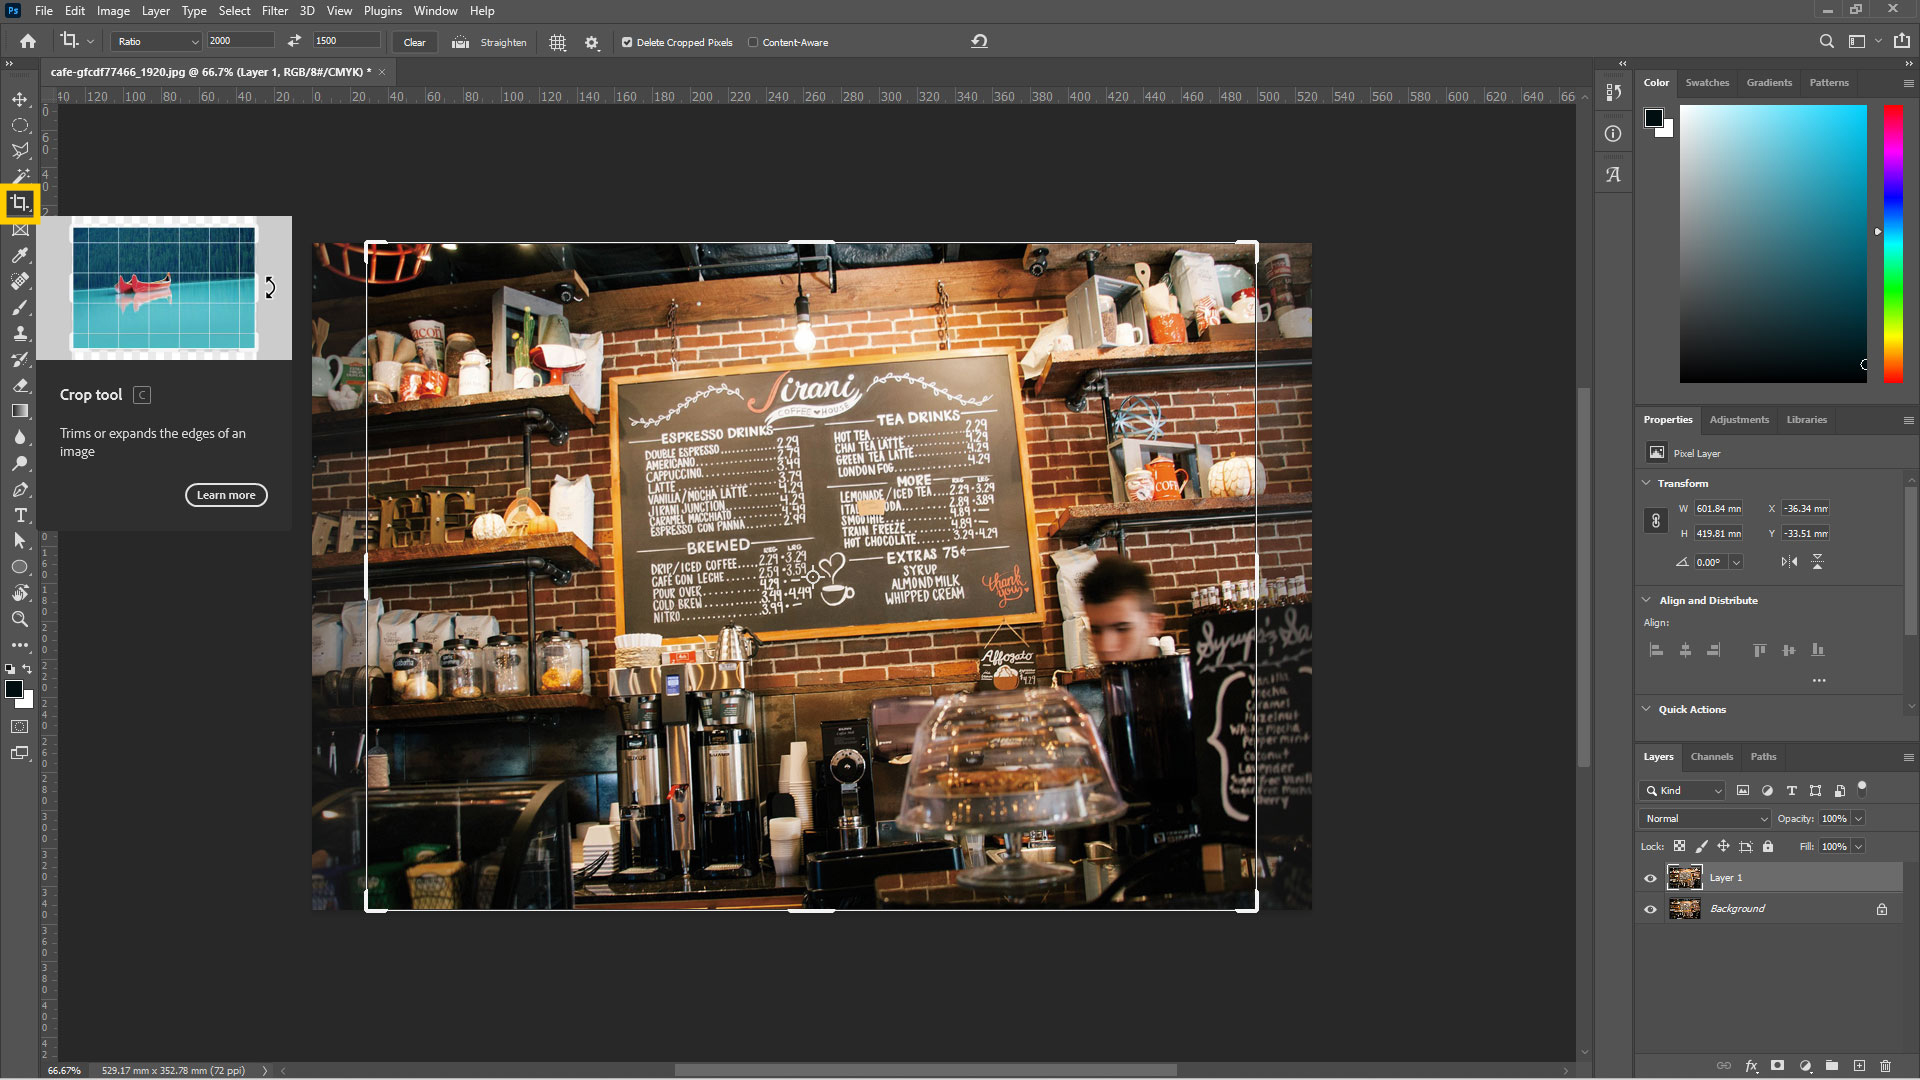Select the Frame tool
Screen dimensions: 1920x1080
19,230
